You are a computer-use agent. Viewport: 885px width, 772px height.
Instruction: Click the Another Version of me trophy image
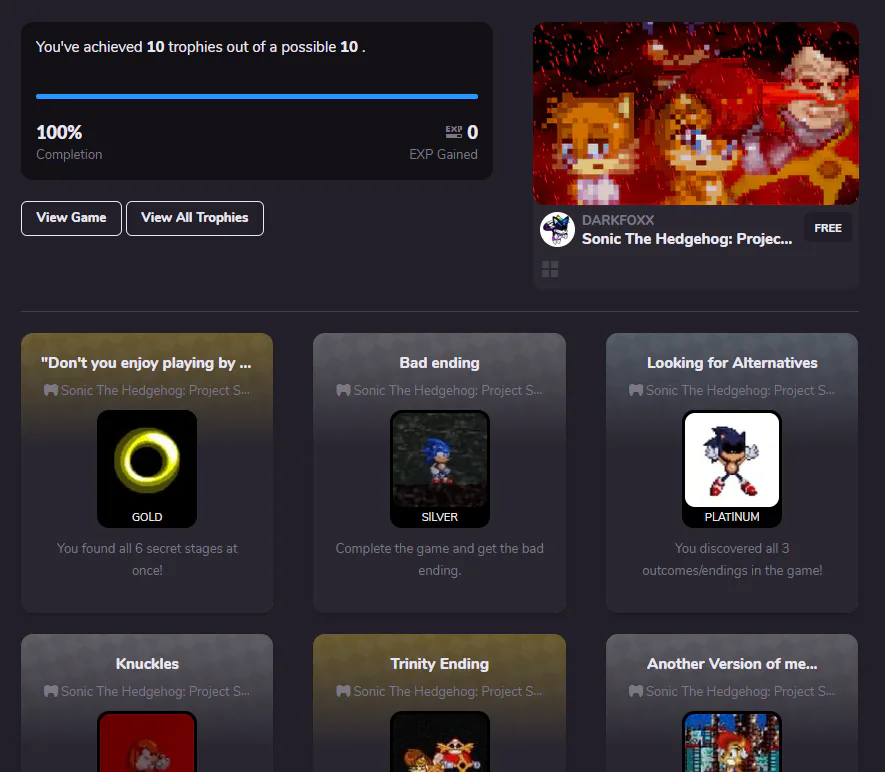[x=732, y=742]
